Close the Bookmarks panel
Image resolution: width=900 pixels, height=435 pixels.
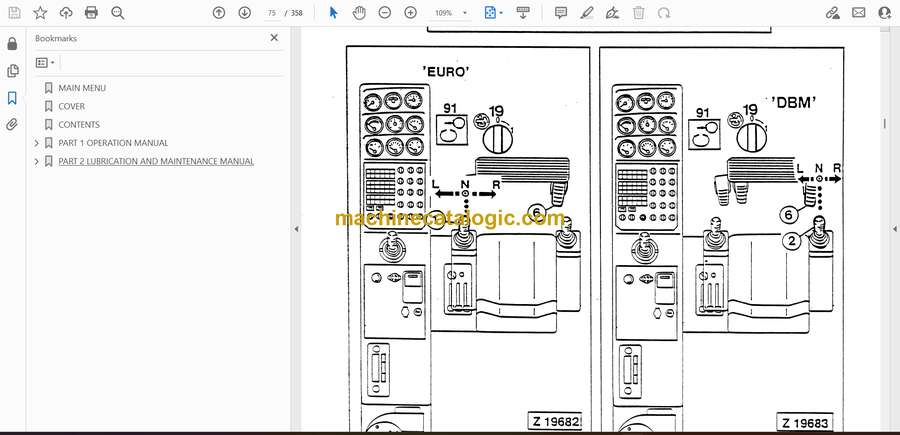click(x=274, y=38)
